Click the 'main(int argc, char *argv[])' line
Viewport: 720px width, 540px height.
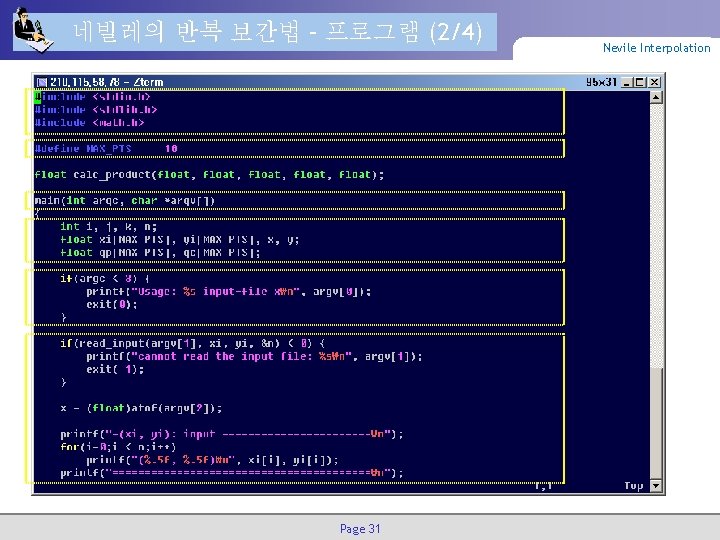(125, 201)
